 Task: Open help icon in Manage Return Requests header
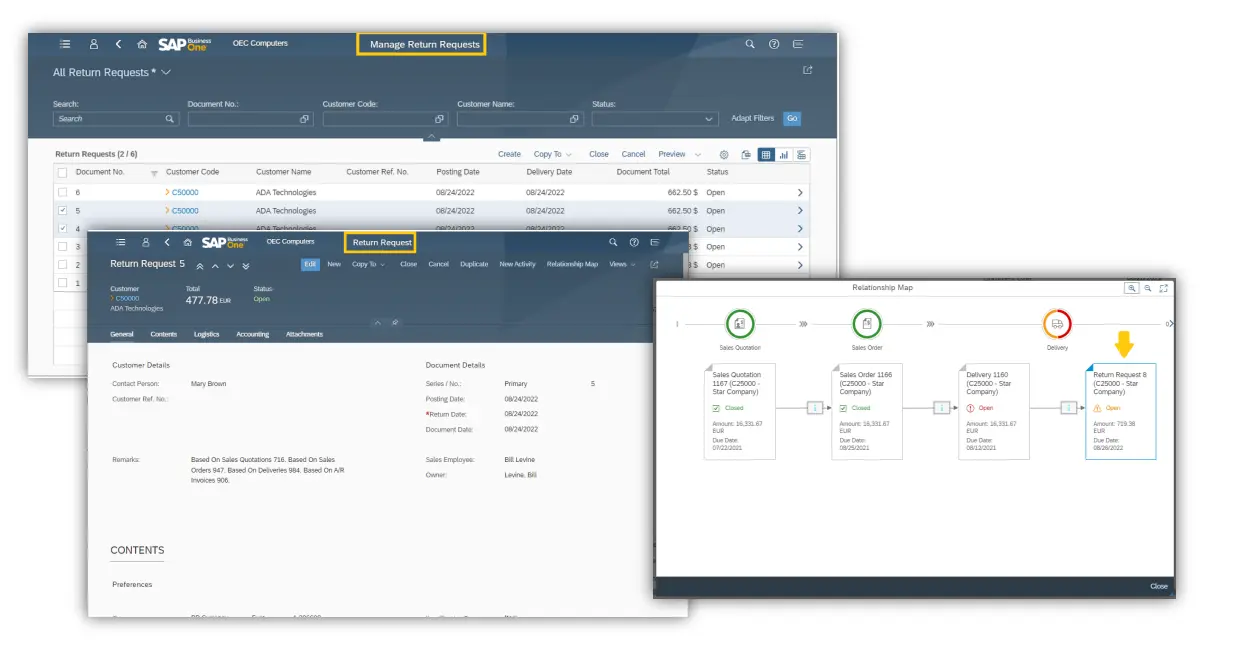pyautogui.click(x=774, y=44)
